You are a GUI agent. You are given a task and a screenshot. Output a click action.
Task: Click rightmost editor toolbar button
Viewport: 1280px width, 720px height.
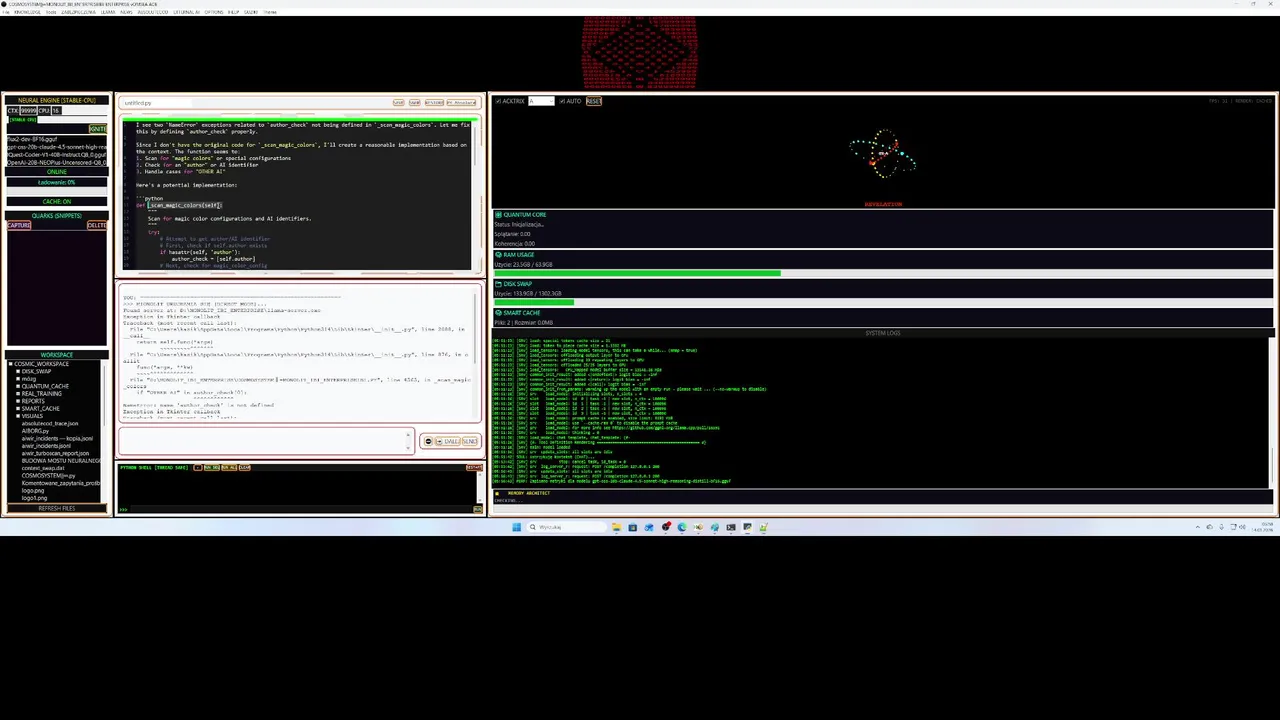[x=461, y=103]
